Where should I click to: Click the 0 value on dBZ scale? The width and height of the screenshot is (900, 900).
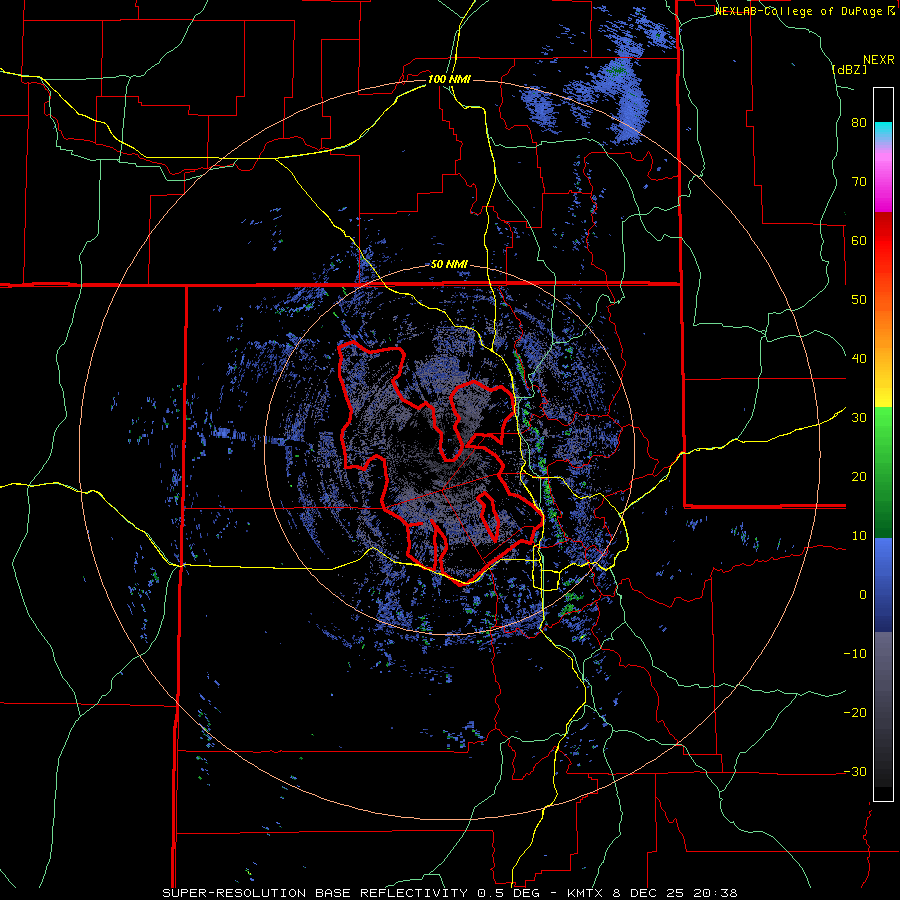click(863, 595)
